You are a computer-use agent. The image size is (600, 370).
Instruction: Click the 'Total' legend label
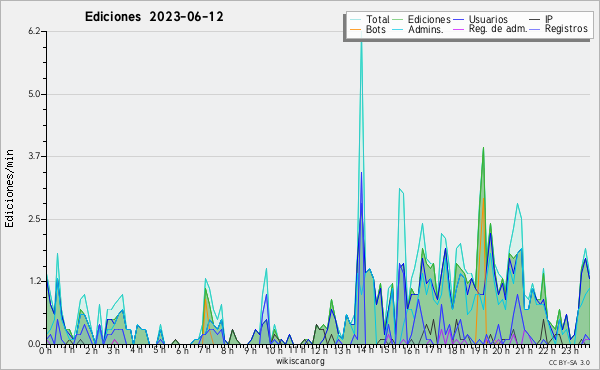[x=377, y=19]
